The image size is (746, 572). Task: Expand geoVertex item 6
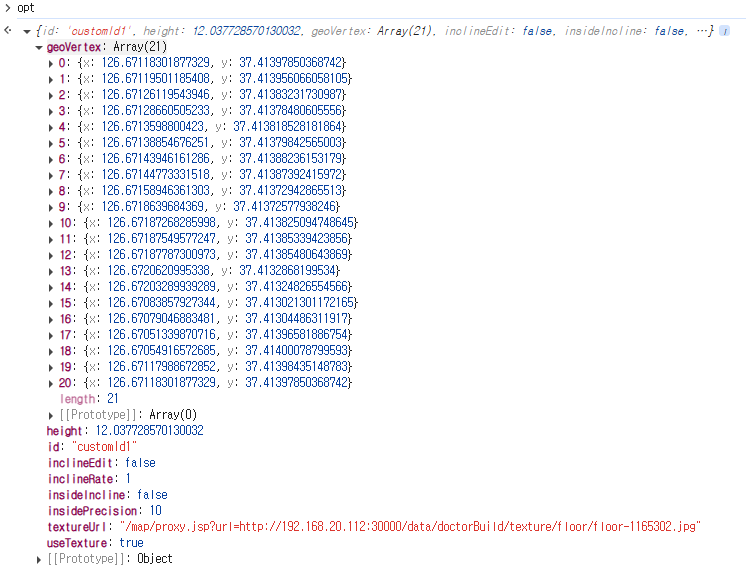[x=51, y=159]
